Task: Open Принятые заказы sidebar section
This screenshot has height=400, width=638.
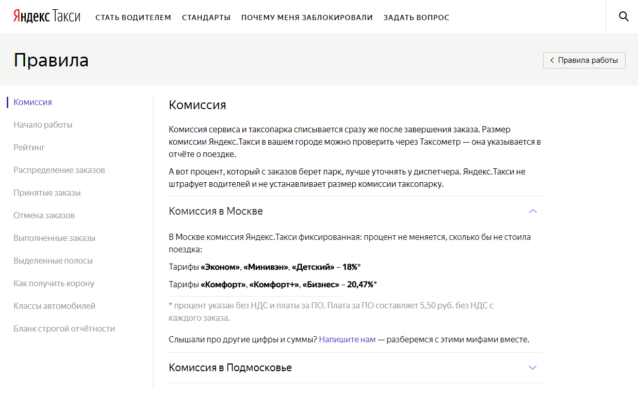Action: (x=47, y=193)
